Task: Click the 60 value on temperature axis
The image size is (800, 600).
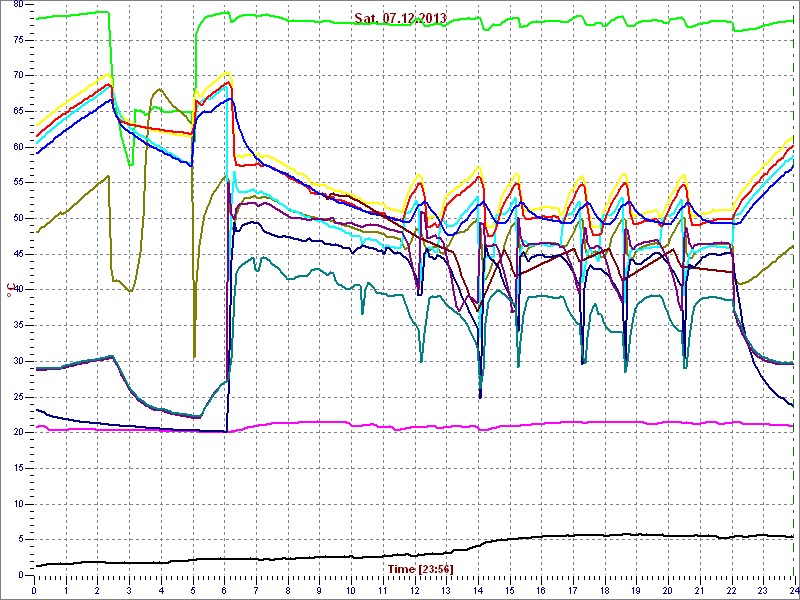Action: tap(18, 147)
